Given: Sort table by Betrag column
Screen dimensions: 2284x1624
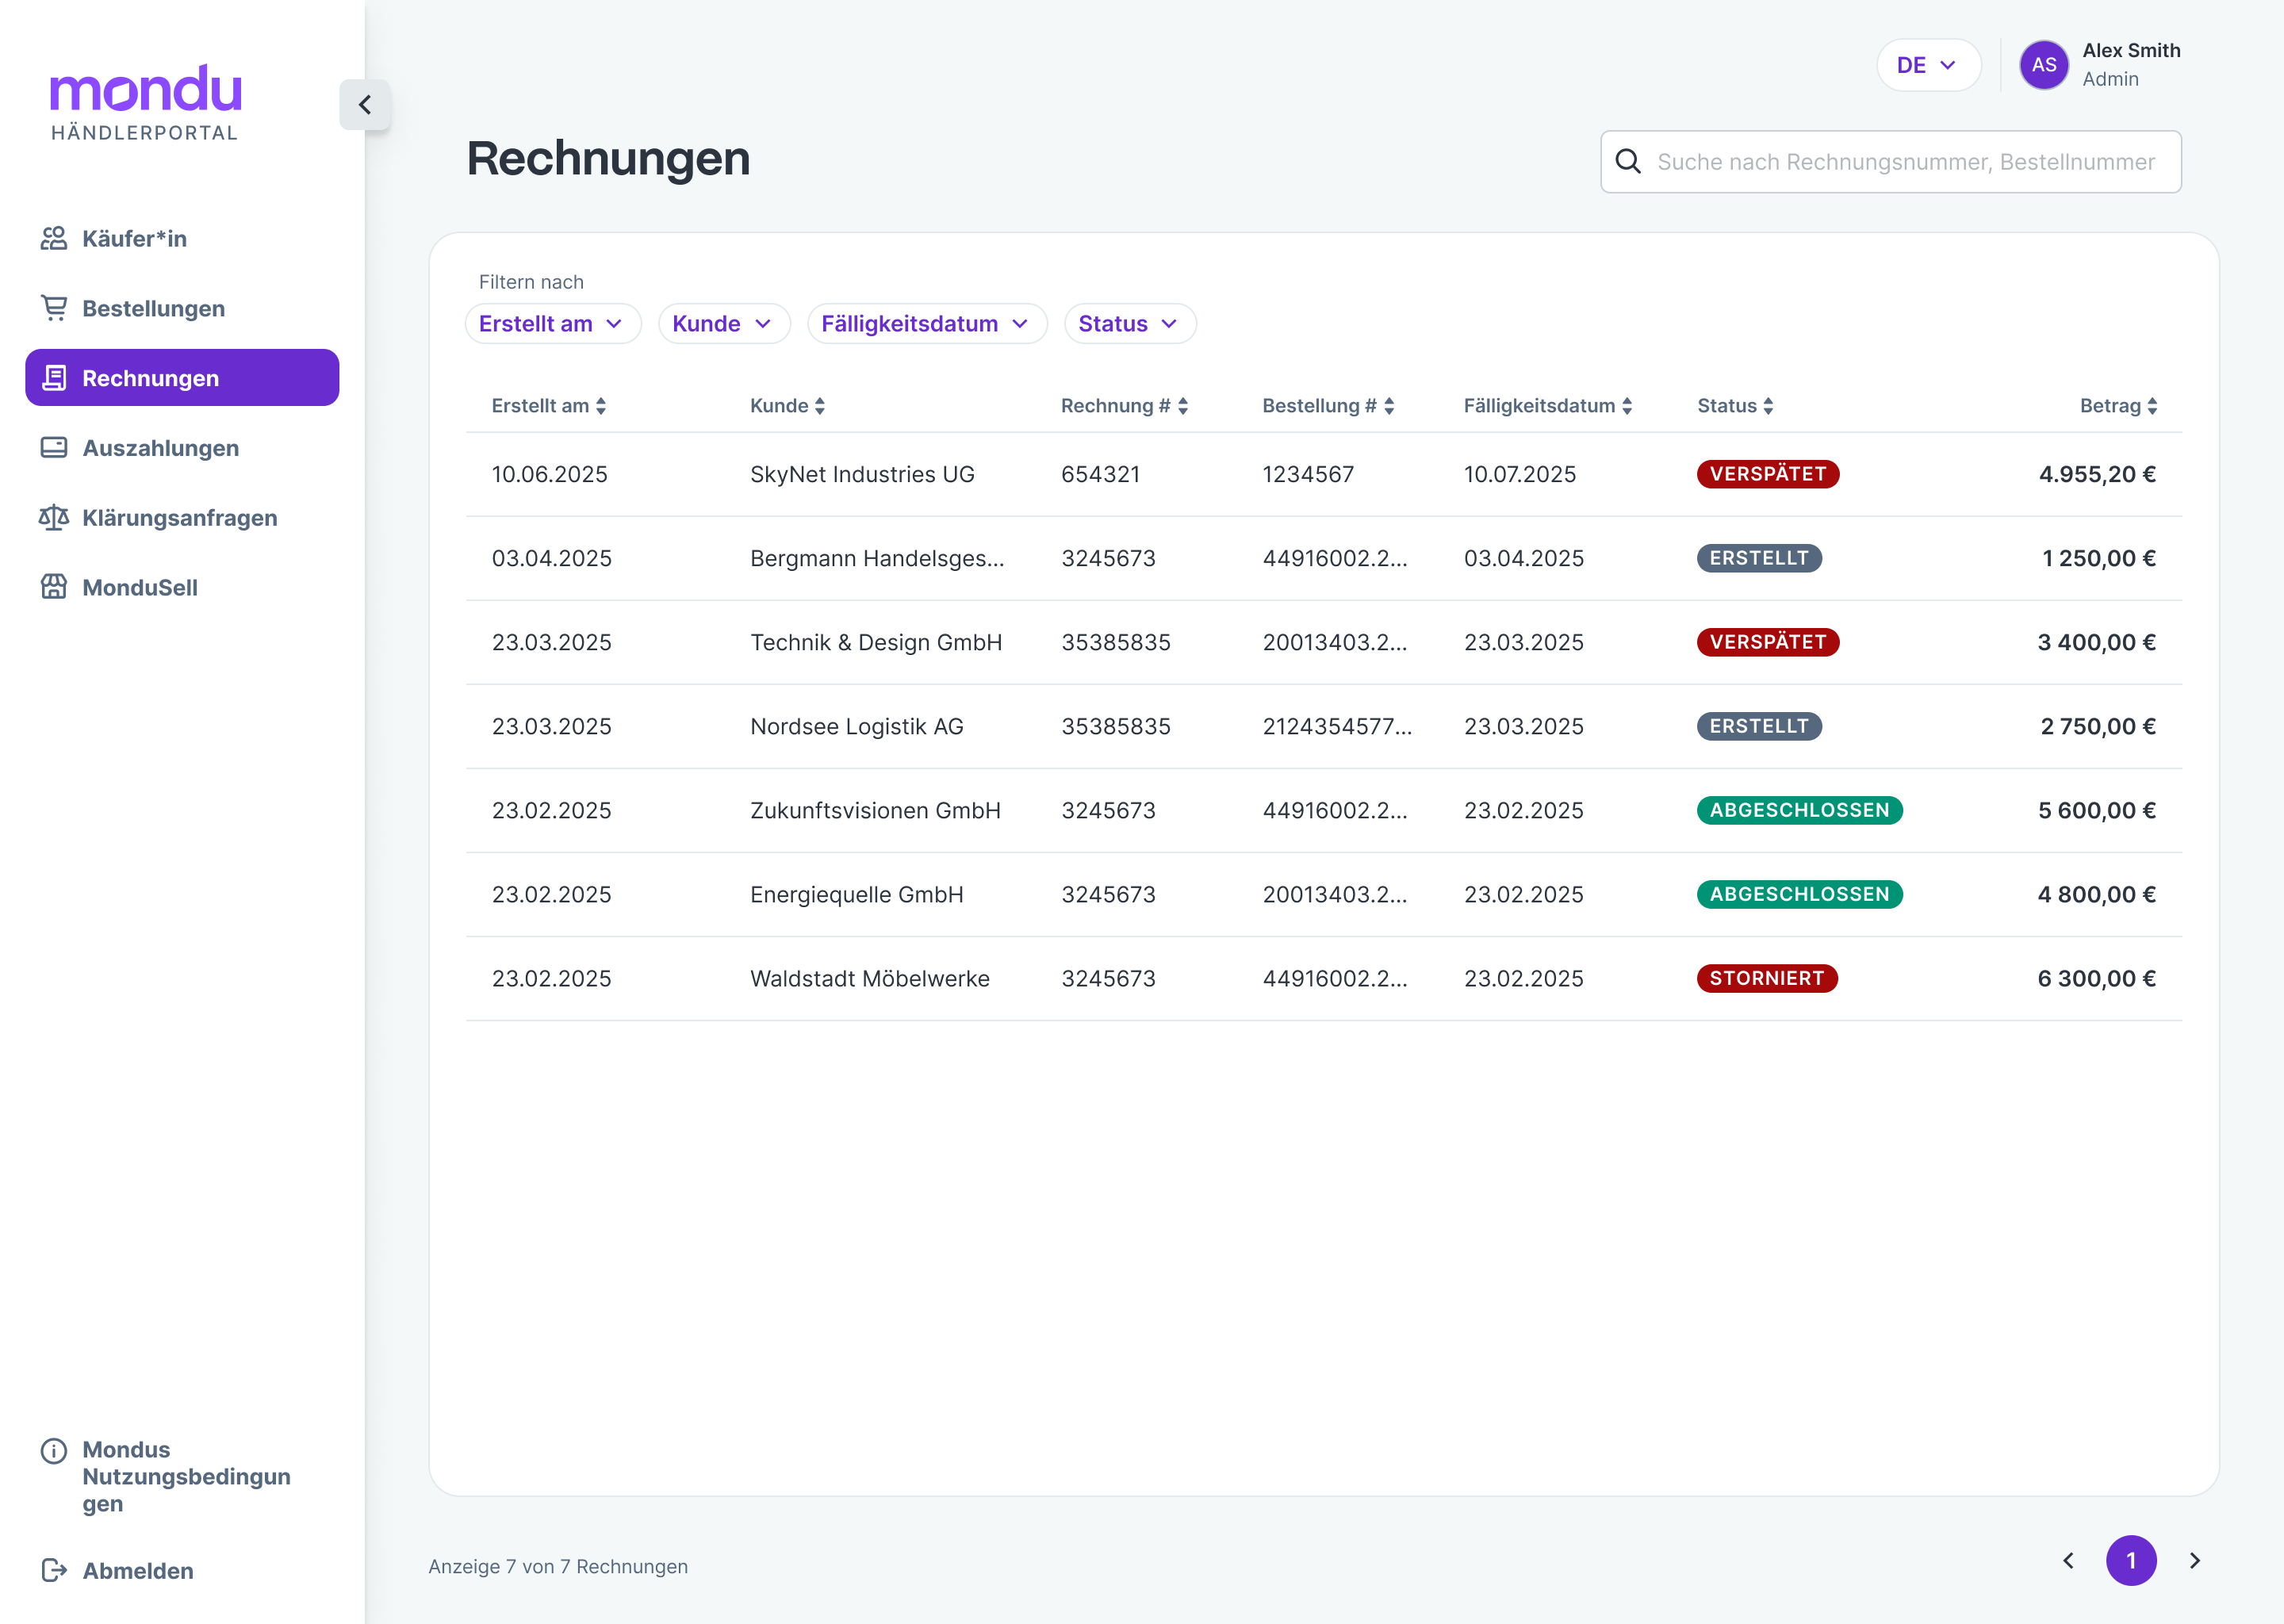Looking at the screenshot, I should tap(2118, 406).
